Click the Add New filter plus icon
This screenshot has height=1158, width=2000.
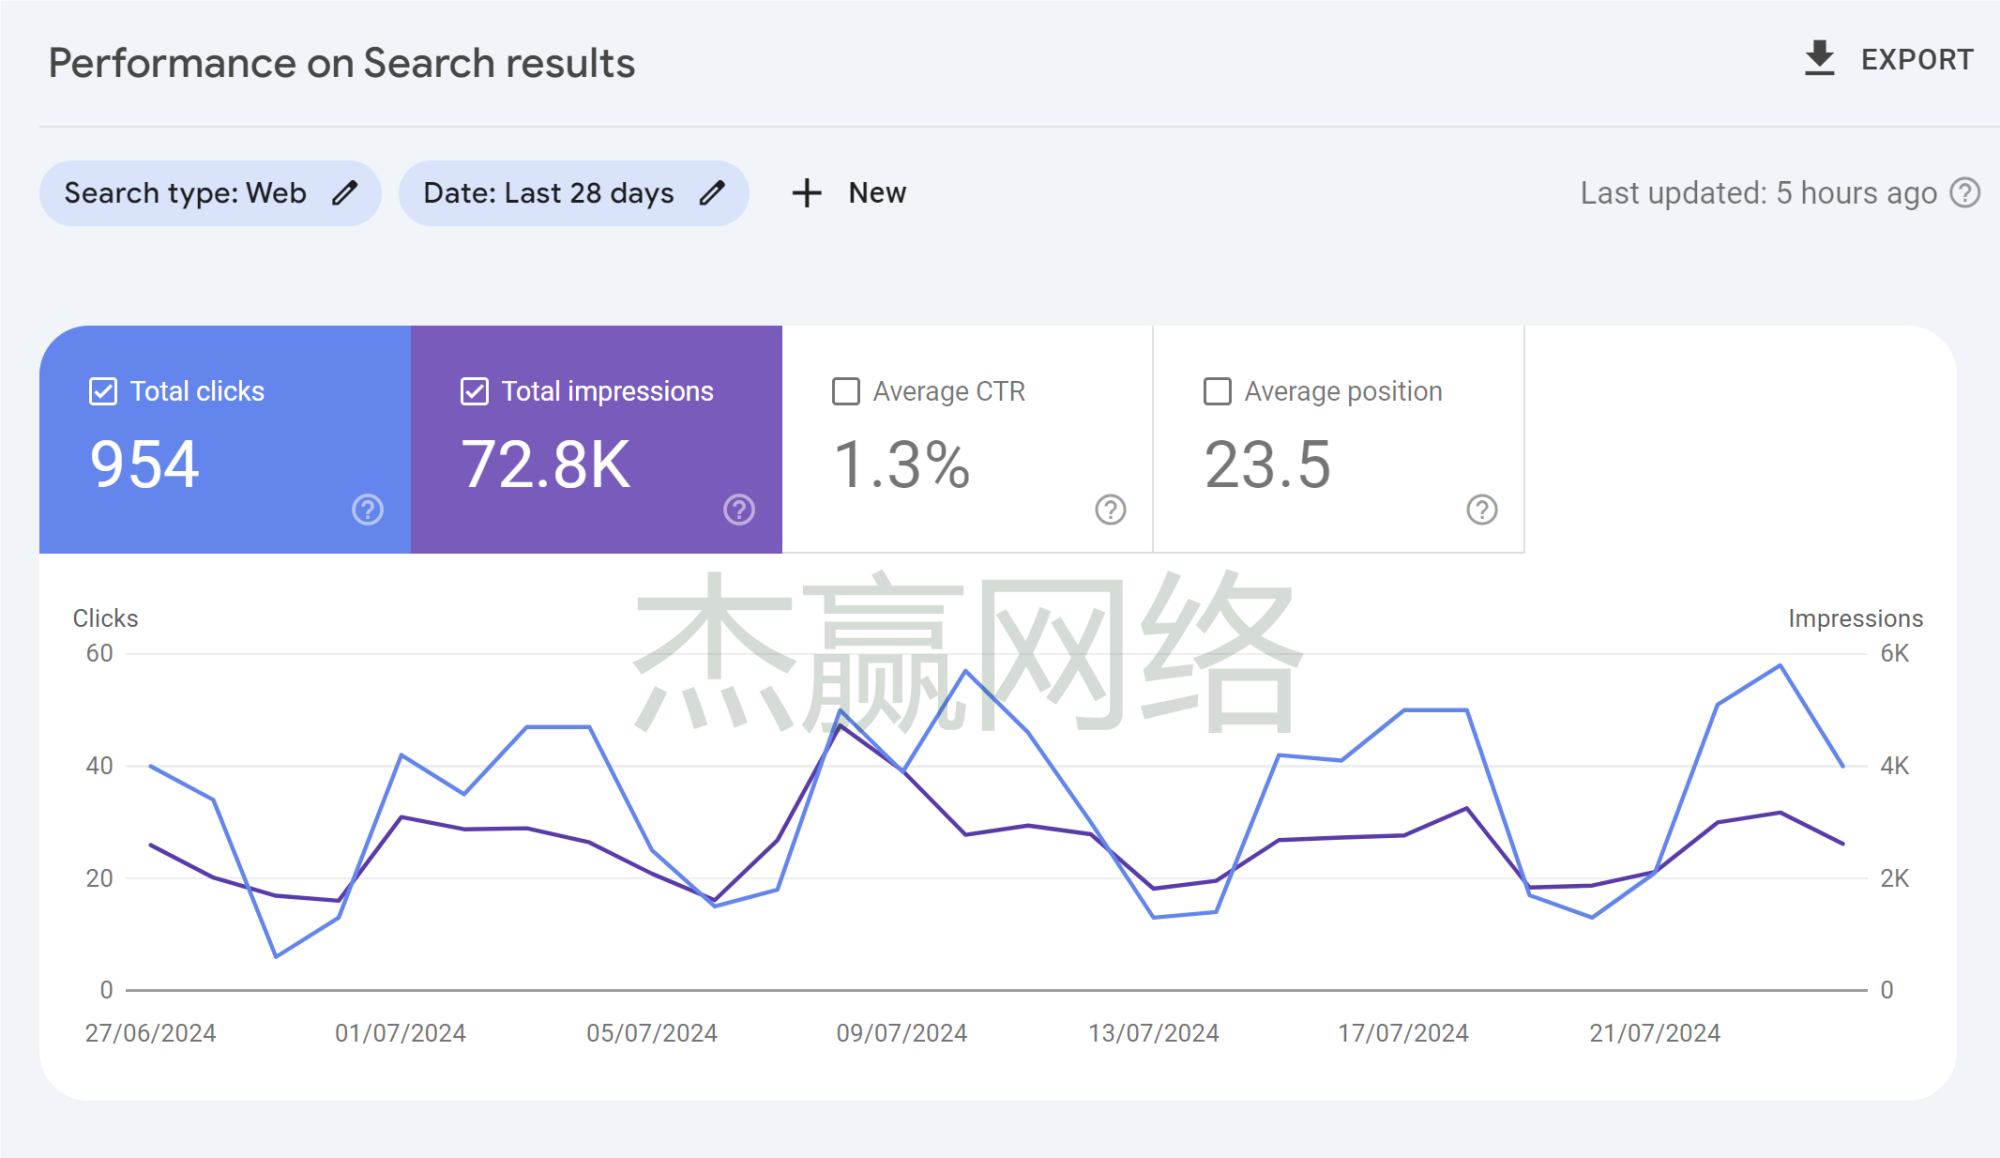point(806,193)
